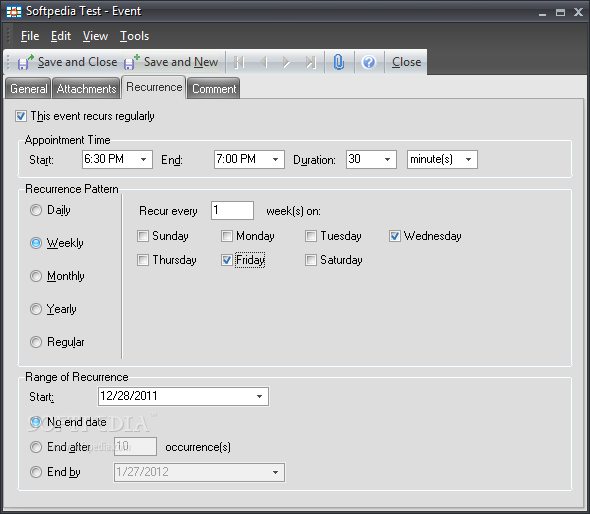This screenshot has height=514, width=590.
Task: Click the occurrences count field showing 10
Action: click(135, 447)
